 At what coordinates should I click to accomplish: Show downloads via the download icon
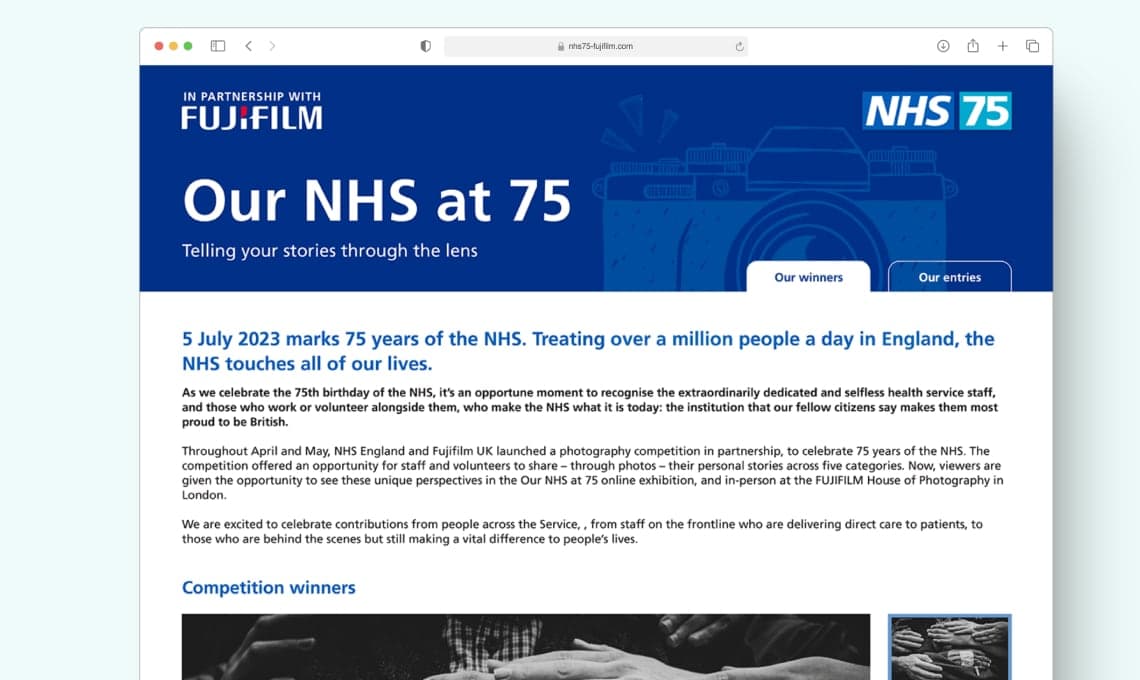click(943, 46)
